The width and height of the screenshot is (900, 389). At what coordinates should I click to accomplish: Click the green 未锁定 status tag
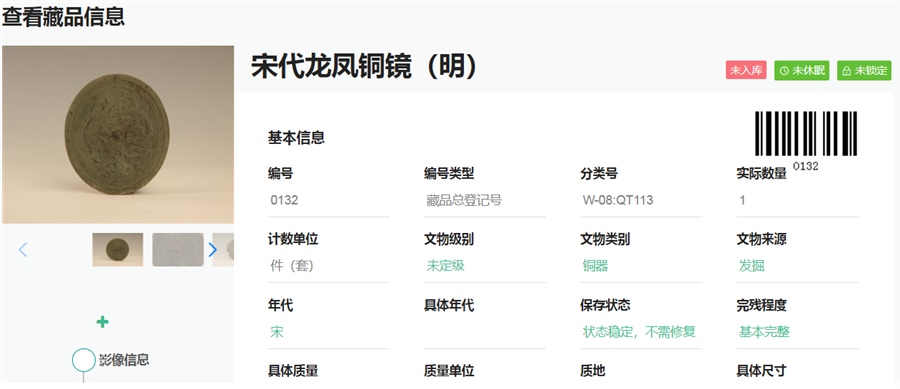(864, 71)
